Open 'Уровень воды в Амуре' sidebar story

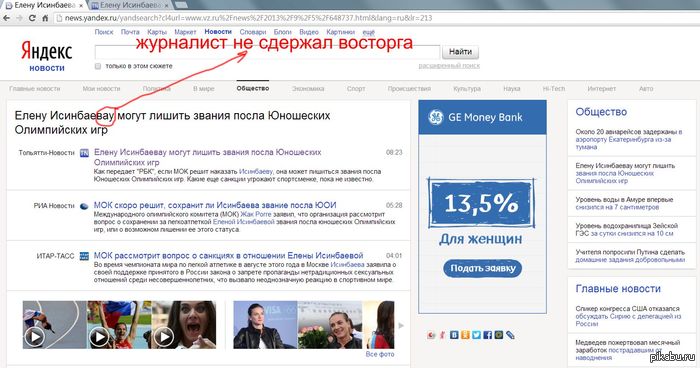tap(624, 203)
